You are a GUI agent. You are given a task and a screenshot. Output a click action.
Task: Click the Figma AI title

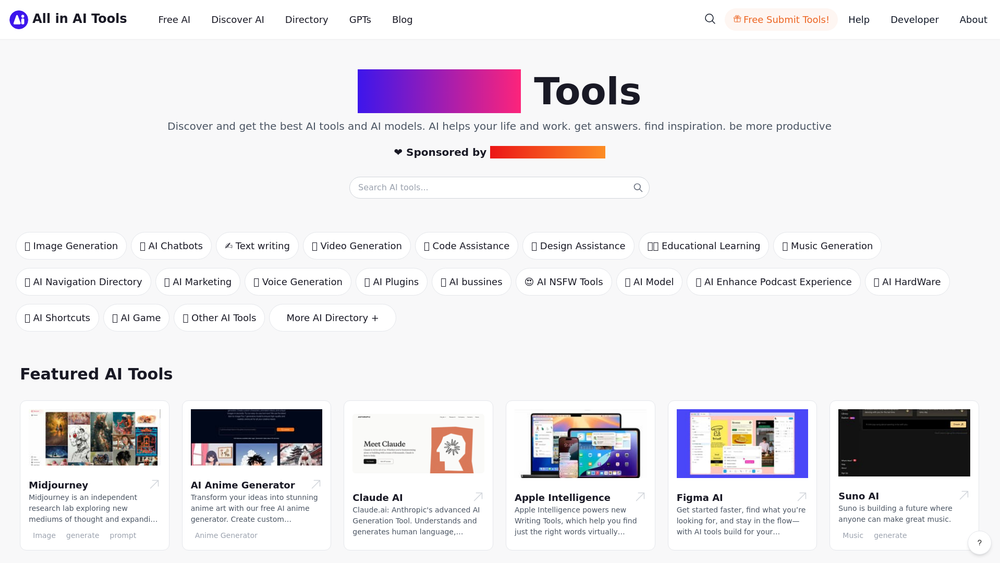[x=700, y=497]
